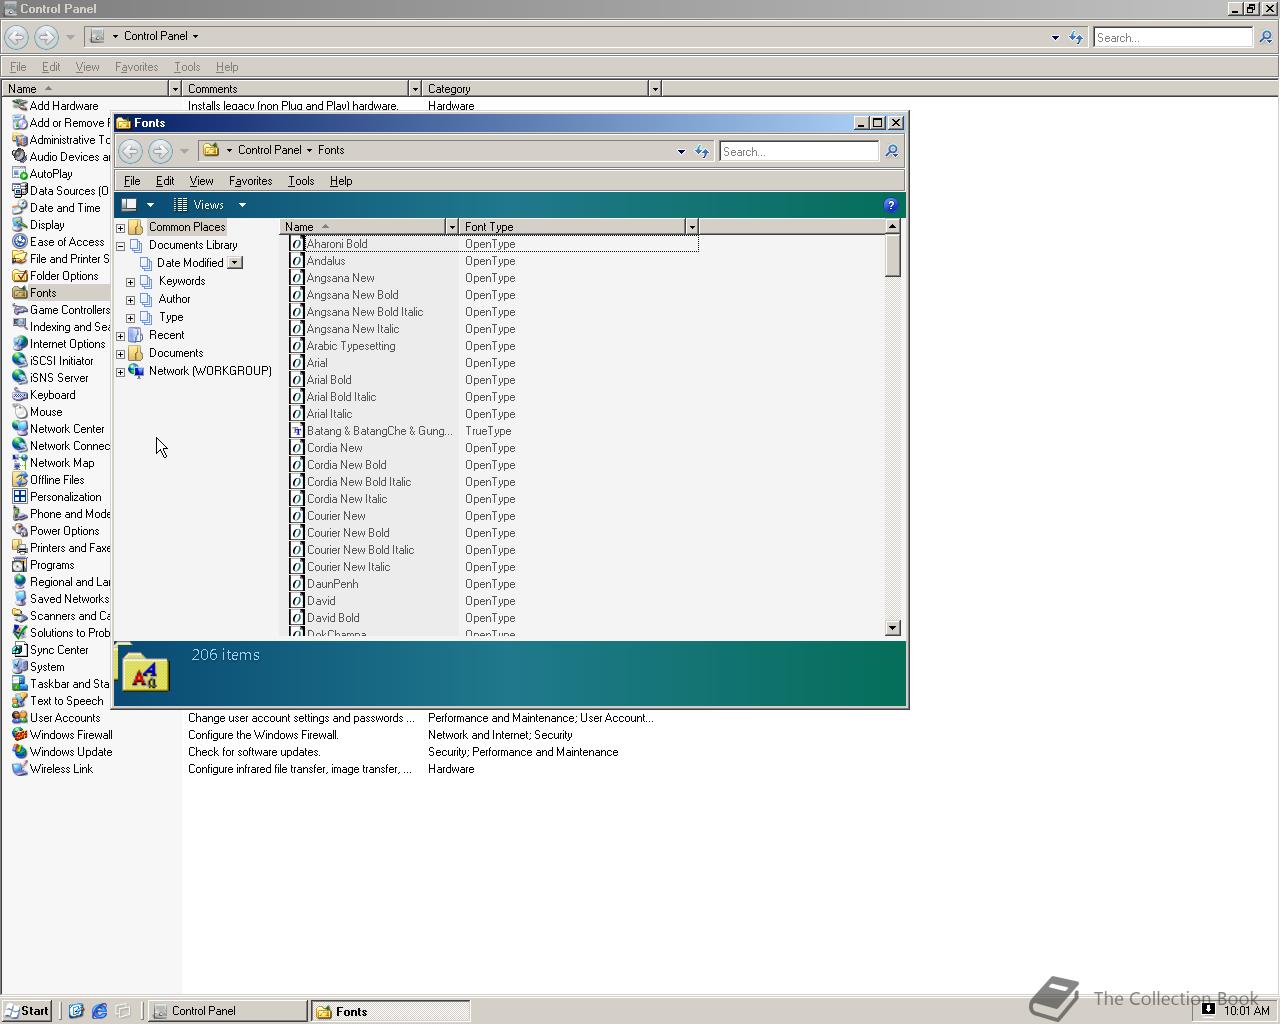This screenshot has height=1024, width=1280.
Task: Collapse the Documents Library tree node
Action: pos(121,246)
